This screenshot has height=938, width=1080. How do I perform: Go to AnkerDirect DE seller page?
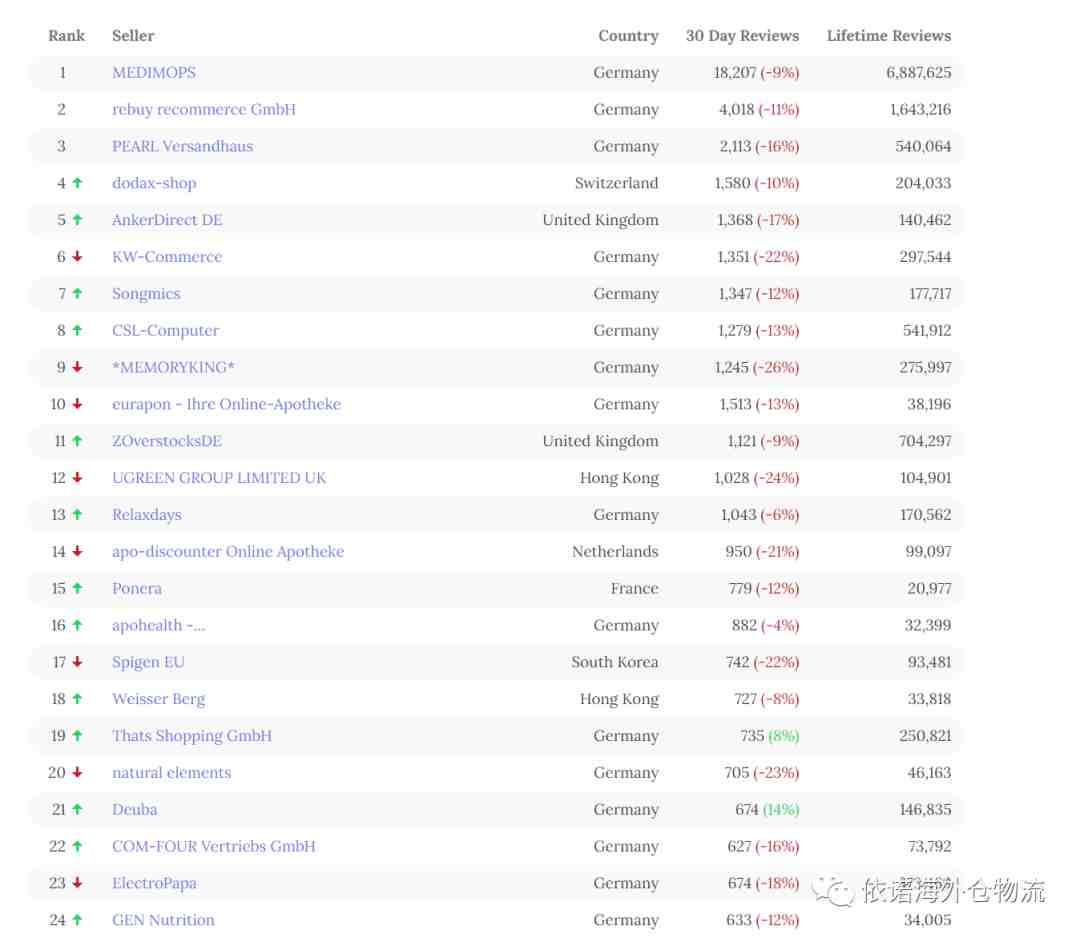pos(167,220)
